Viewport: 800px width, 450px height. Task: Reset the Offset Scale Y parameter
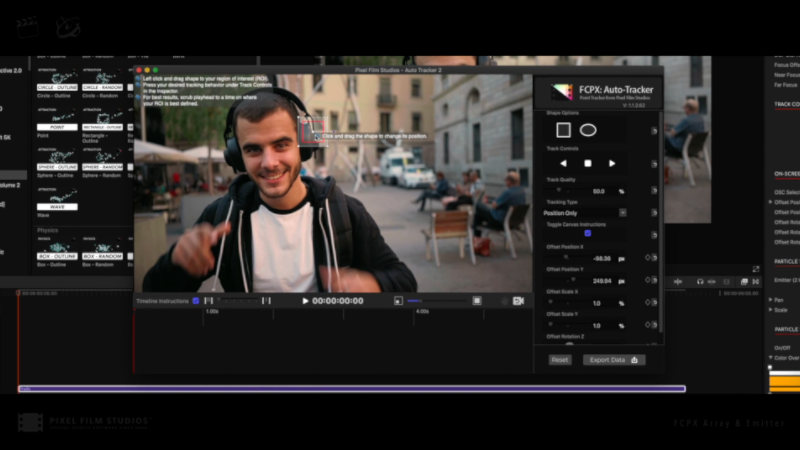click(x=655, y=324)
